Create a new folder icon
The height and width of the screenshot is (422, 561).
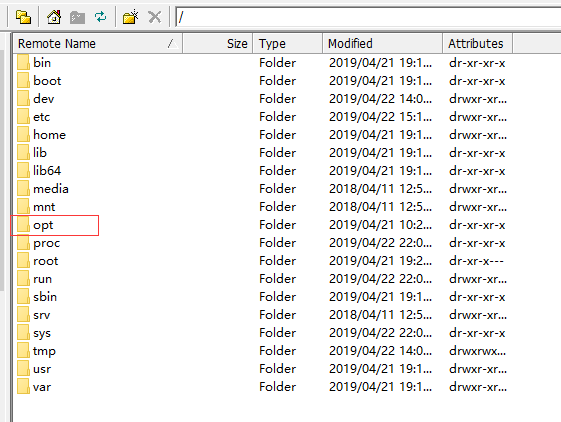(x=131, y=17)
